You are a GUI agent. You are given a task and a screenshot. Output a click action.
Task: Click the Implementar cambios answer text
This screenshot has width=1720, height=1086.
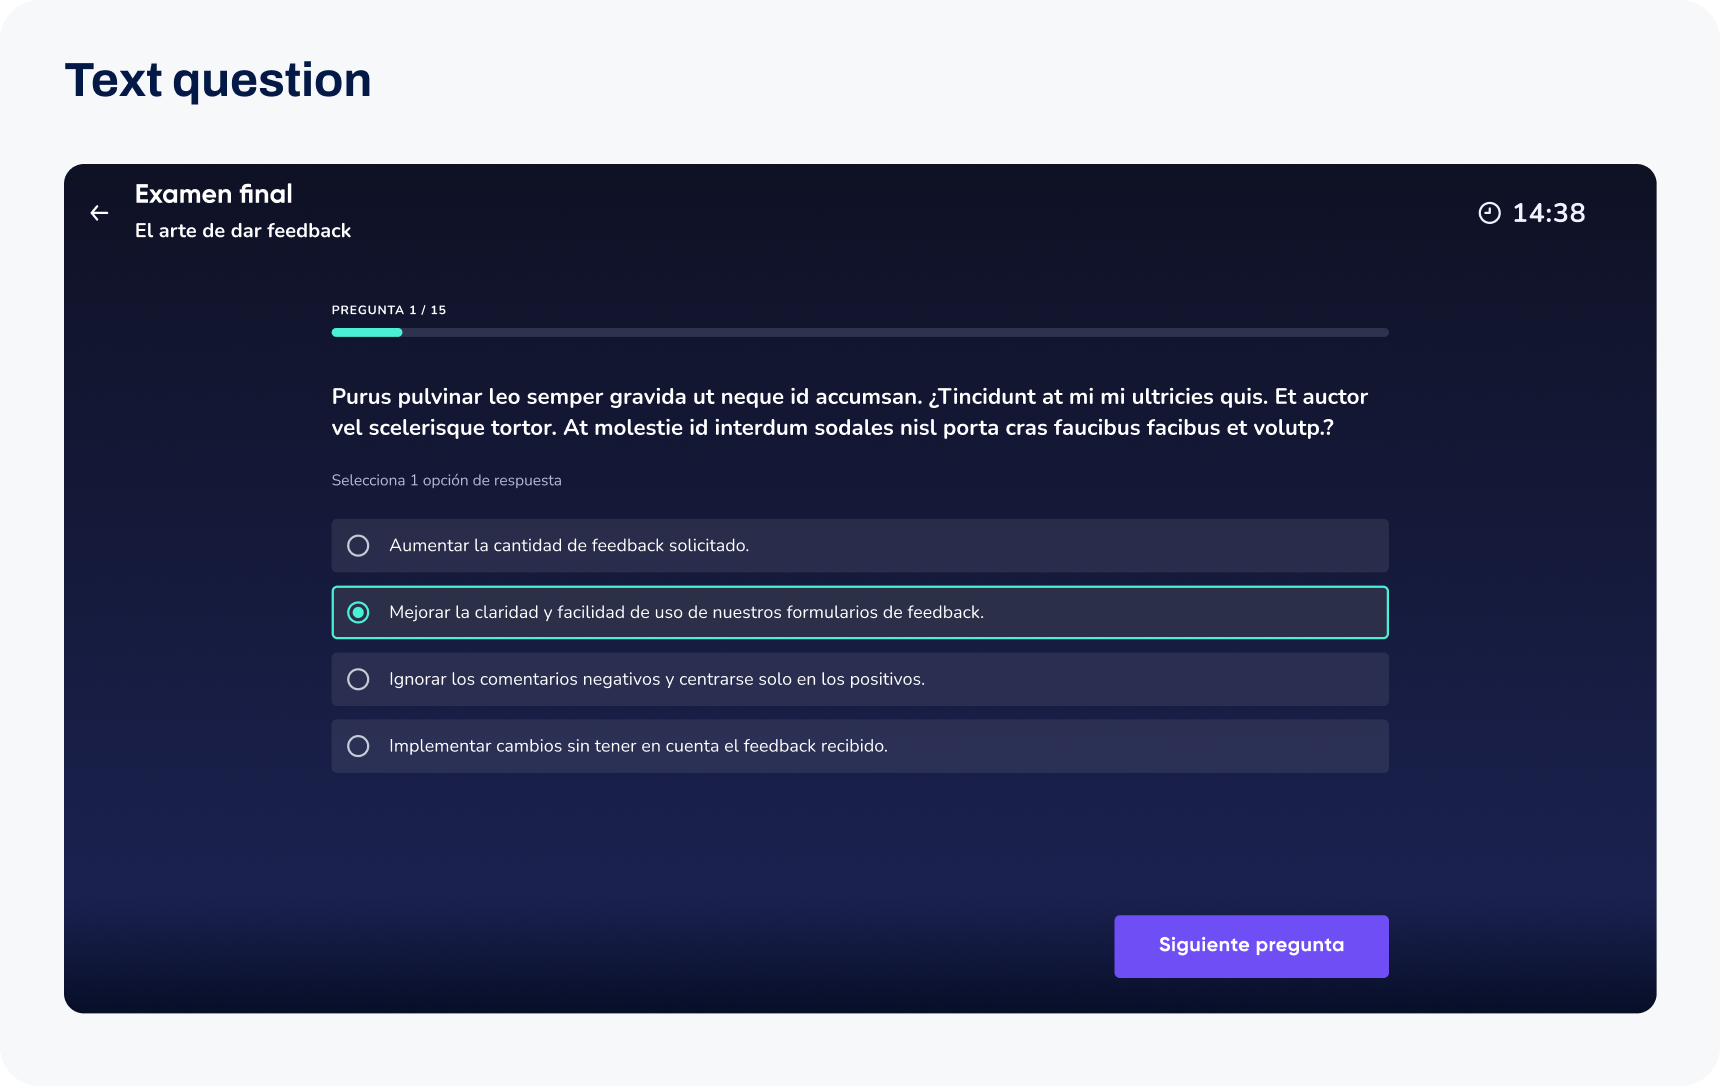point(638,746)
